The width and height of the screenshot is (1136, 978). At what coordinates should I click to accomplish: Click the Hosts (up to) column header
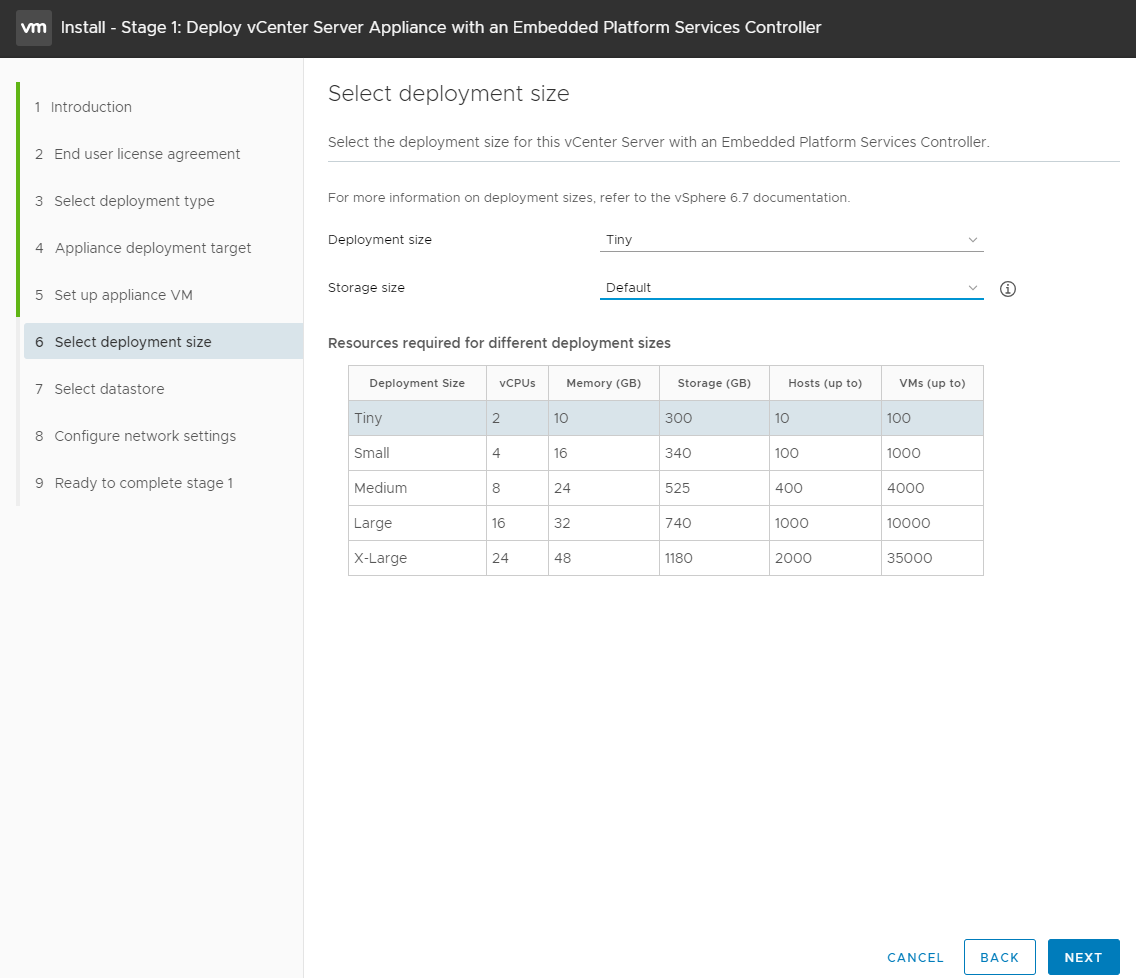coord(825,383)
